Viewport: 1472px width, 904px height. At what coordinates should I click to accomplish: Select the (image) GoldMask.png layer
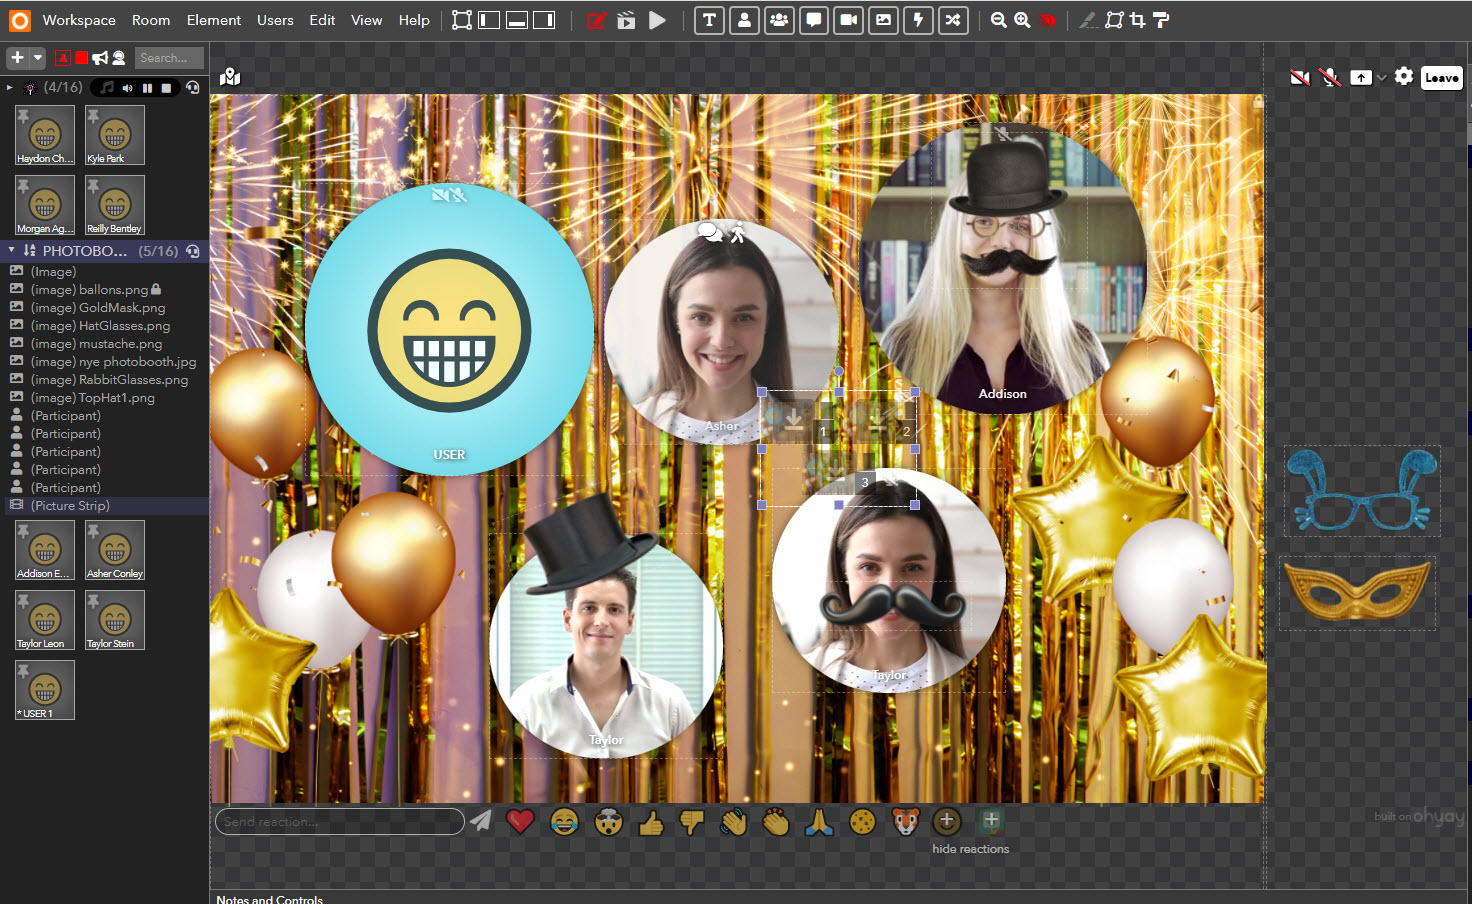(x=98, y=308)
